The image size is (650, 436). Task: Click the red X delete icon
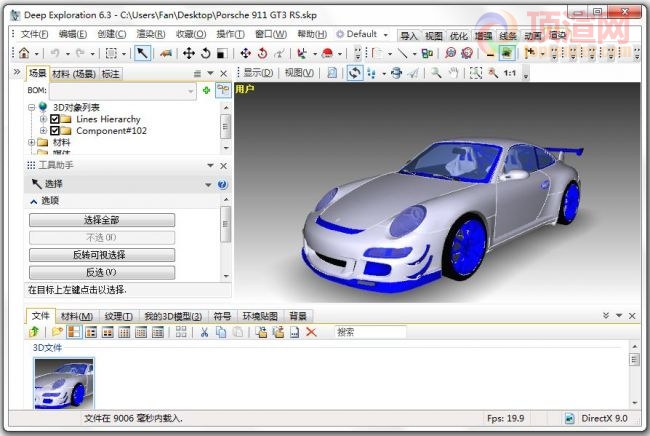311,332
